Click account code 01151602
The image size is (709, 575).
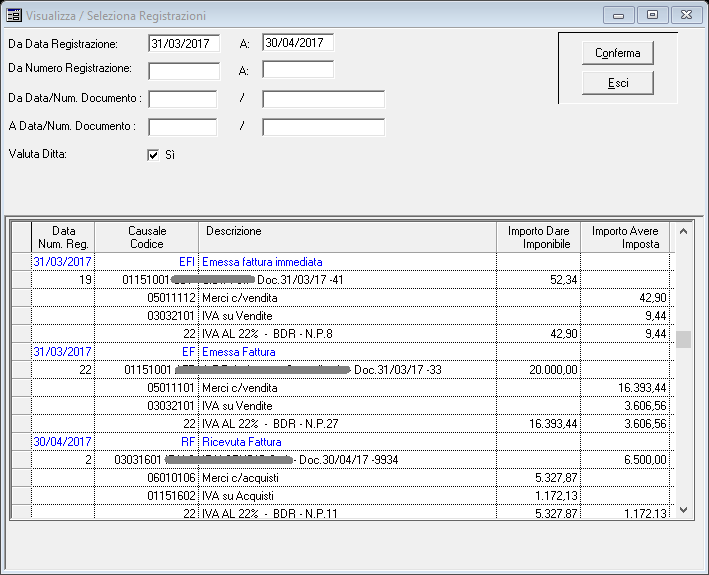click(x=171, y=496)
